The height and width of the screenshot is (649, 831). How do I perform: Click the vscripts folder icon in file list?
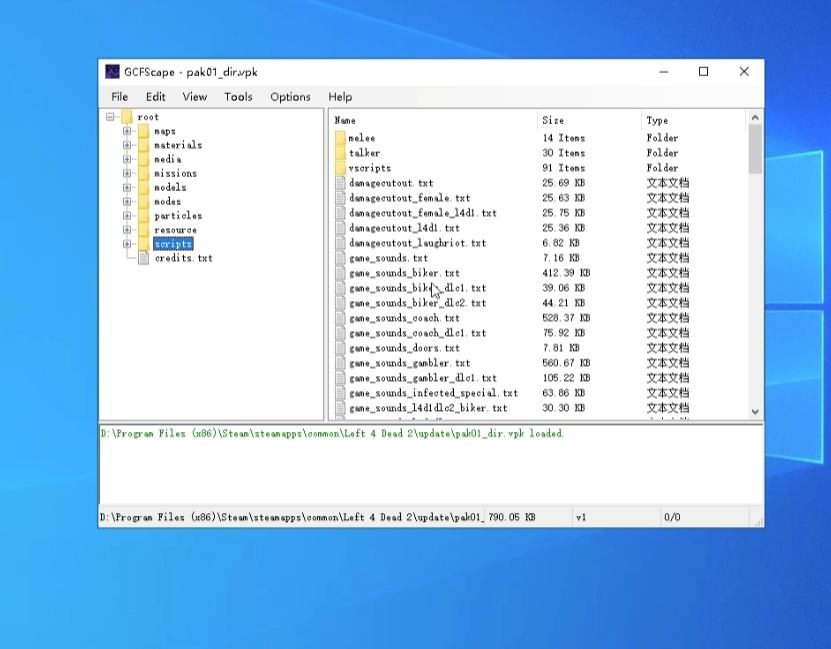340,168
